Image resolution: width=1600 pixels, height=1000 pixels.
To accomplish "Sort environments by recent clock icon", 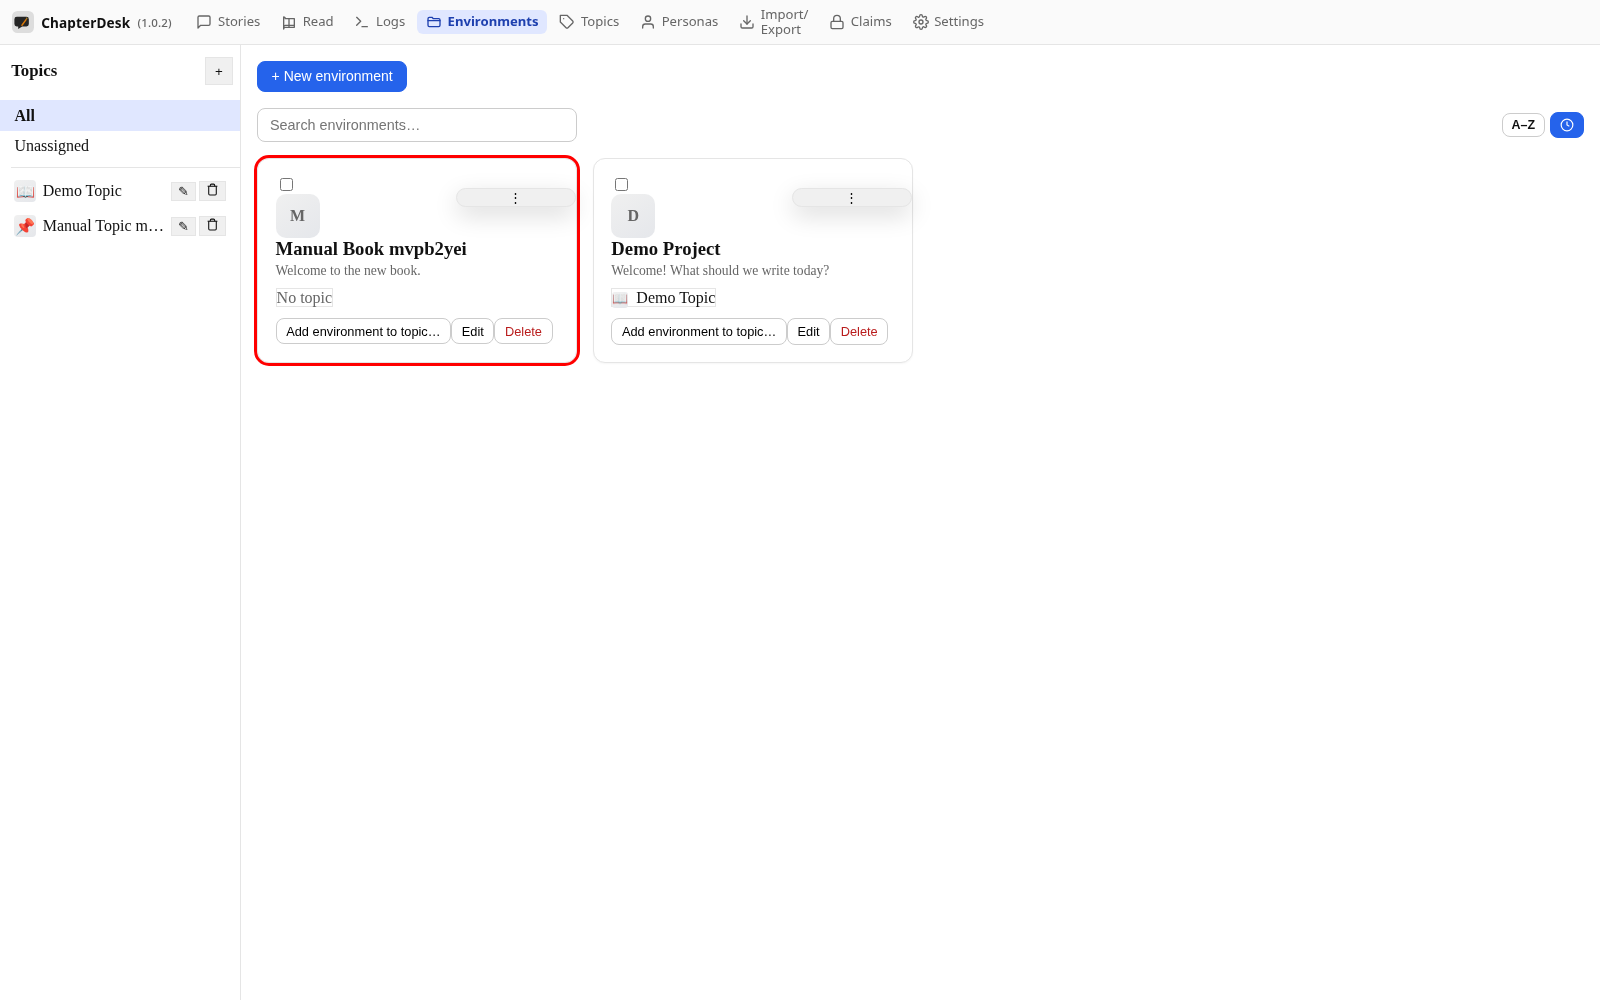I will [1567, 125].
